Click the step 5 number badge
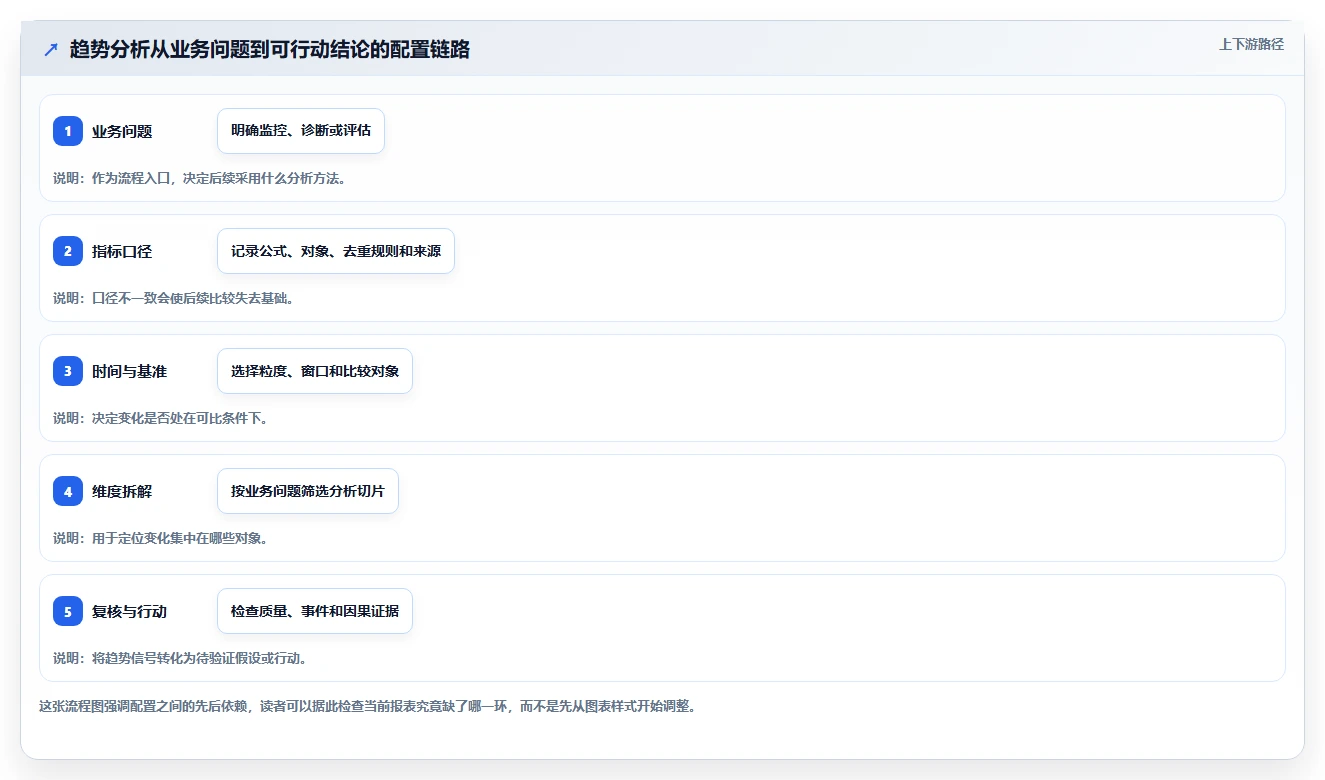The height and width of the screenshot is (780, 1325). point(68,611)
